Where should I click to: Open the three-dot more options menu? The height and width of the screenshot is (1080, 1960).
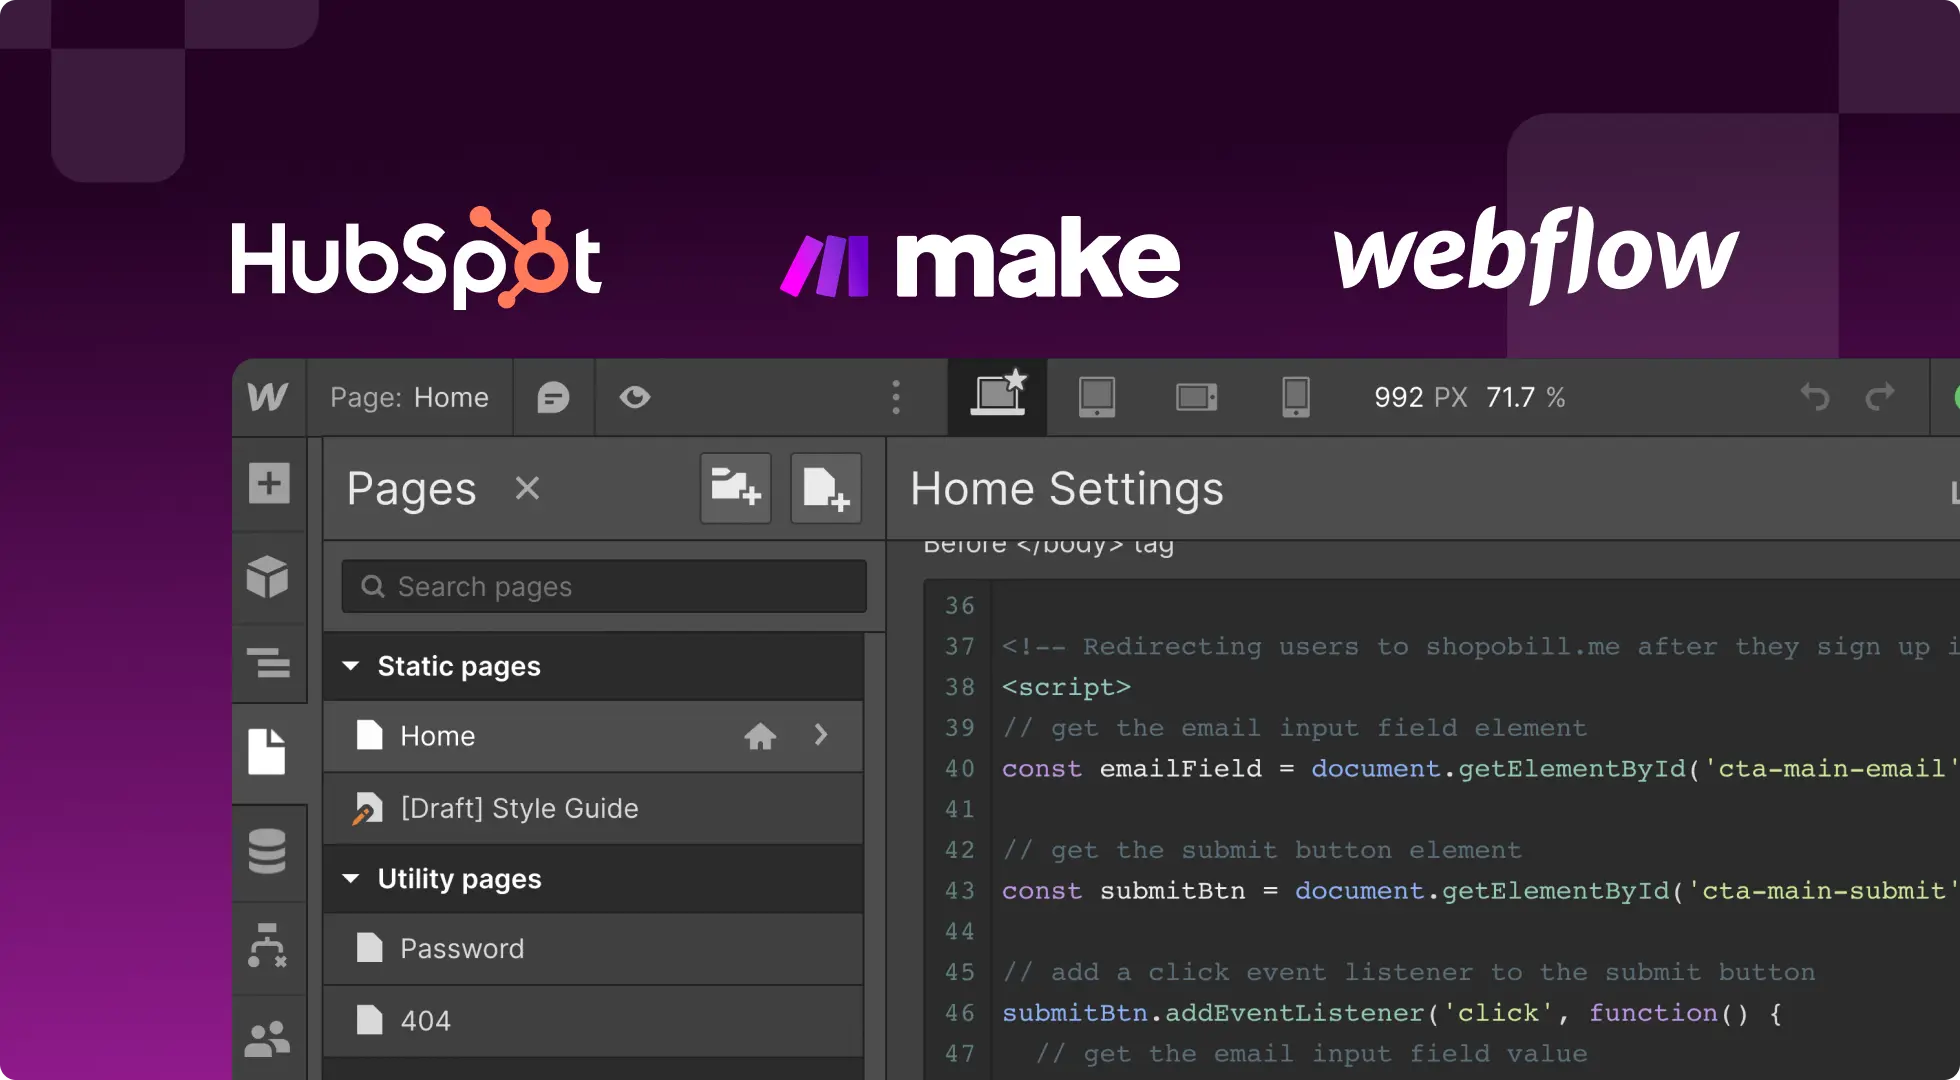click(x=896, y=397)
